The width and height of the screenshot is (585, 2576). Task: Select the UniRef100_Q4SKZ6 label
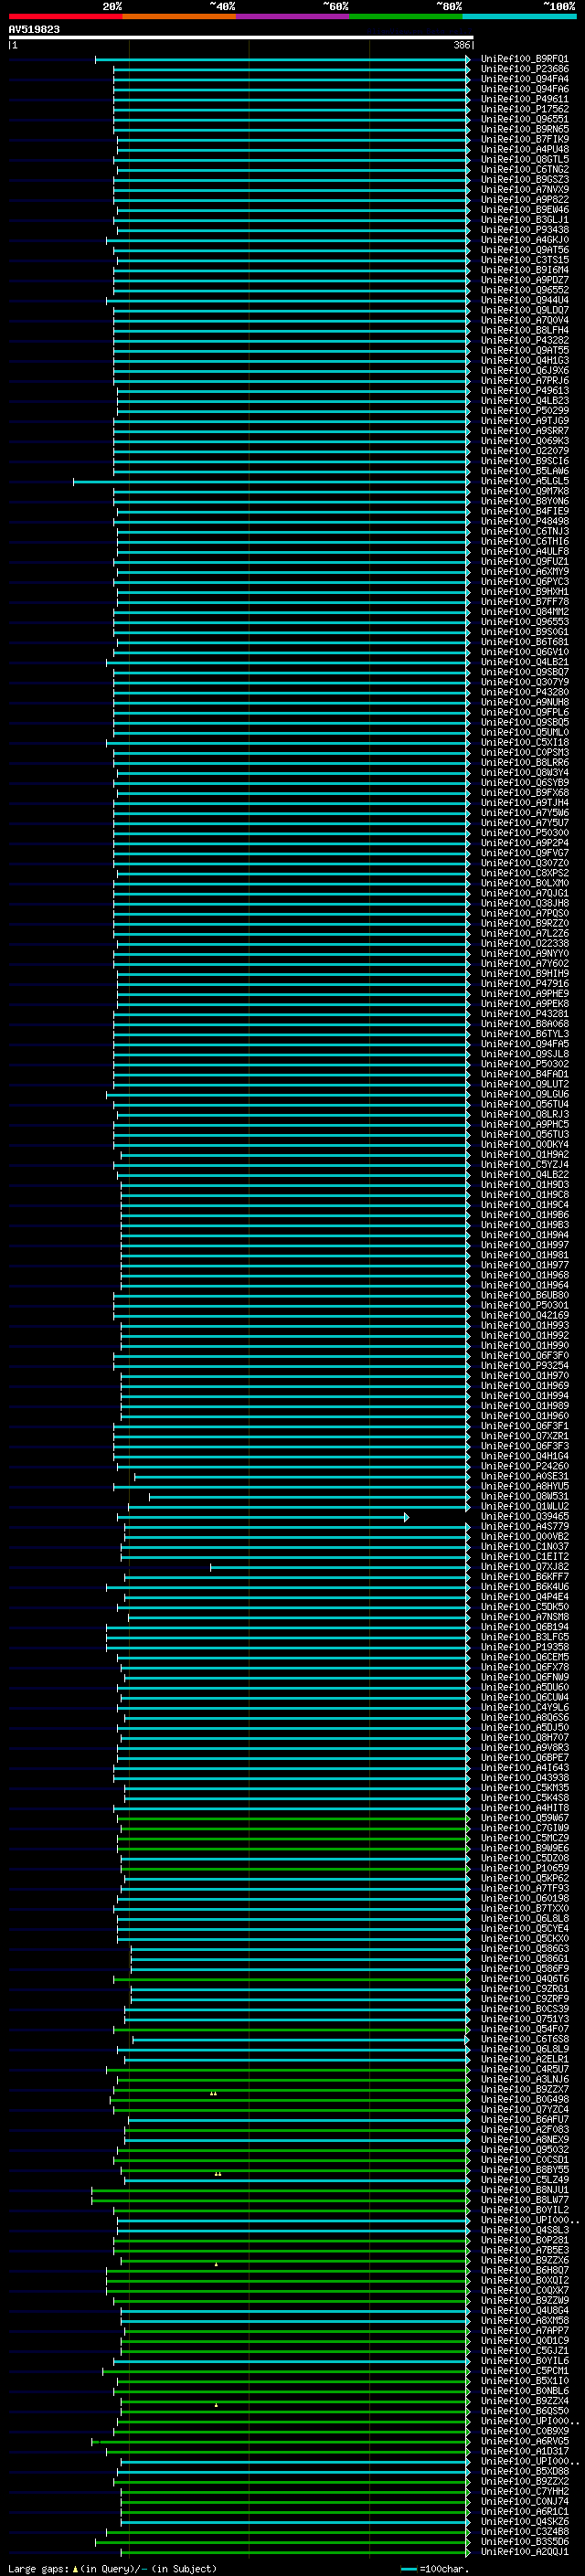tap(525, 2522)
